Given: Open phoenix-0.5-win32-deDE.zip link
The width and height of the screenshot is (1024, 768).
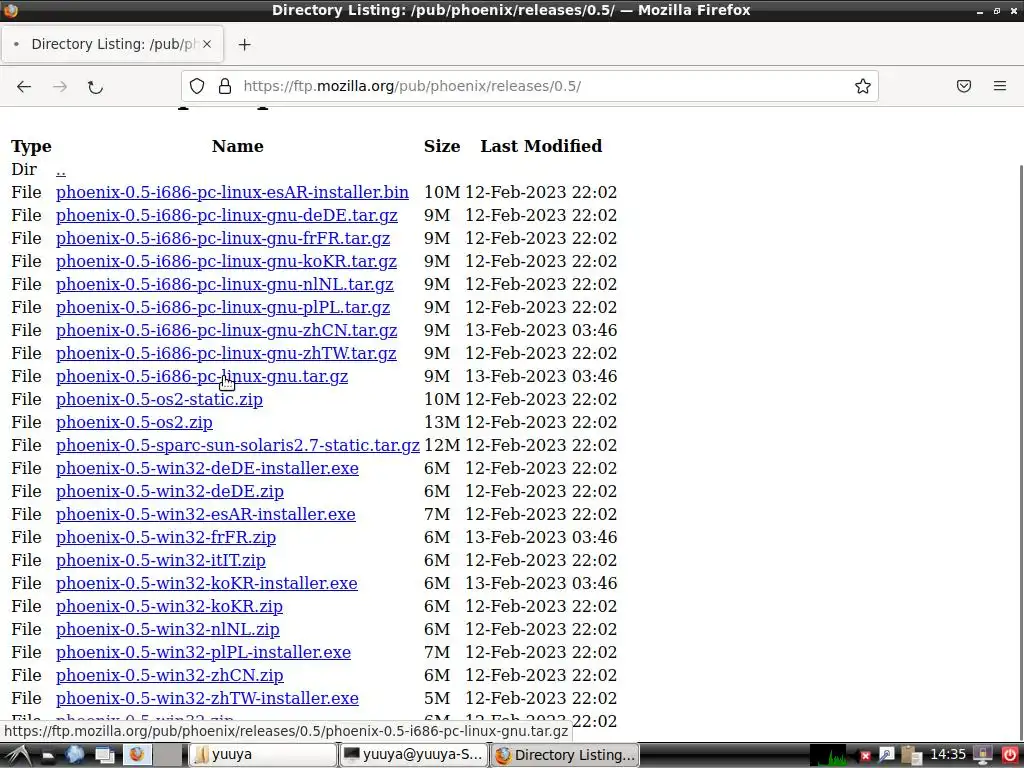Looking at the screenshot, I should click(x=170, y=492).
